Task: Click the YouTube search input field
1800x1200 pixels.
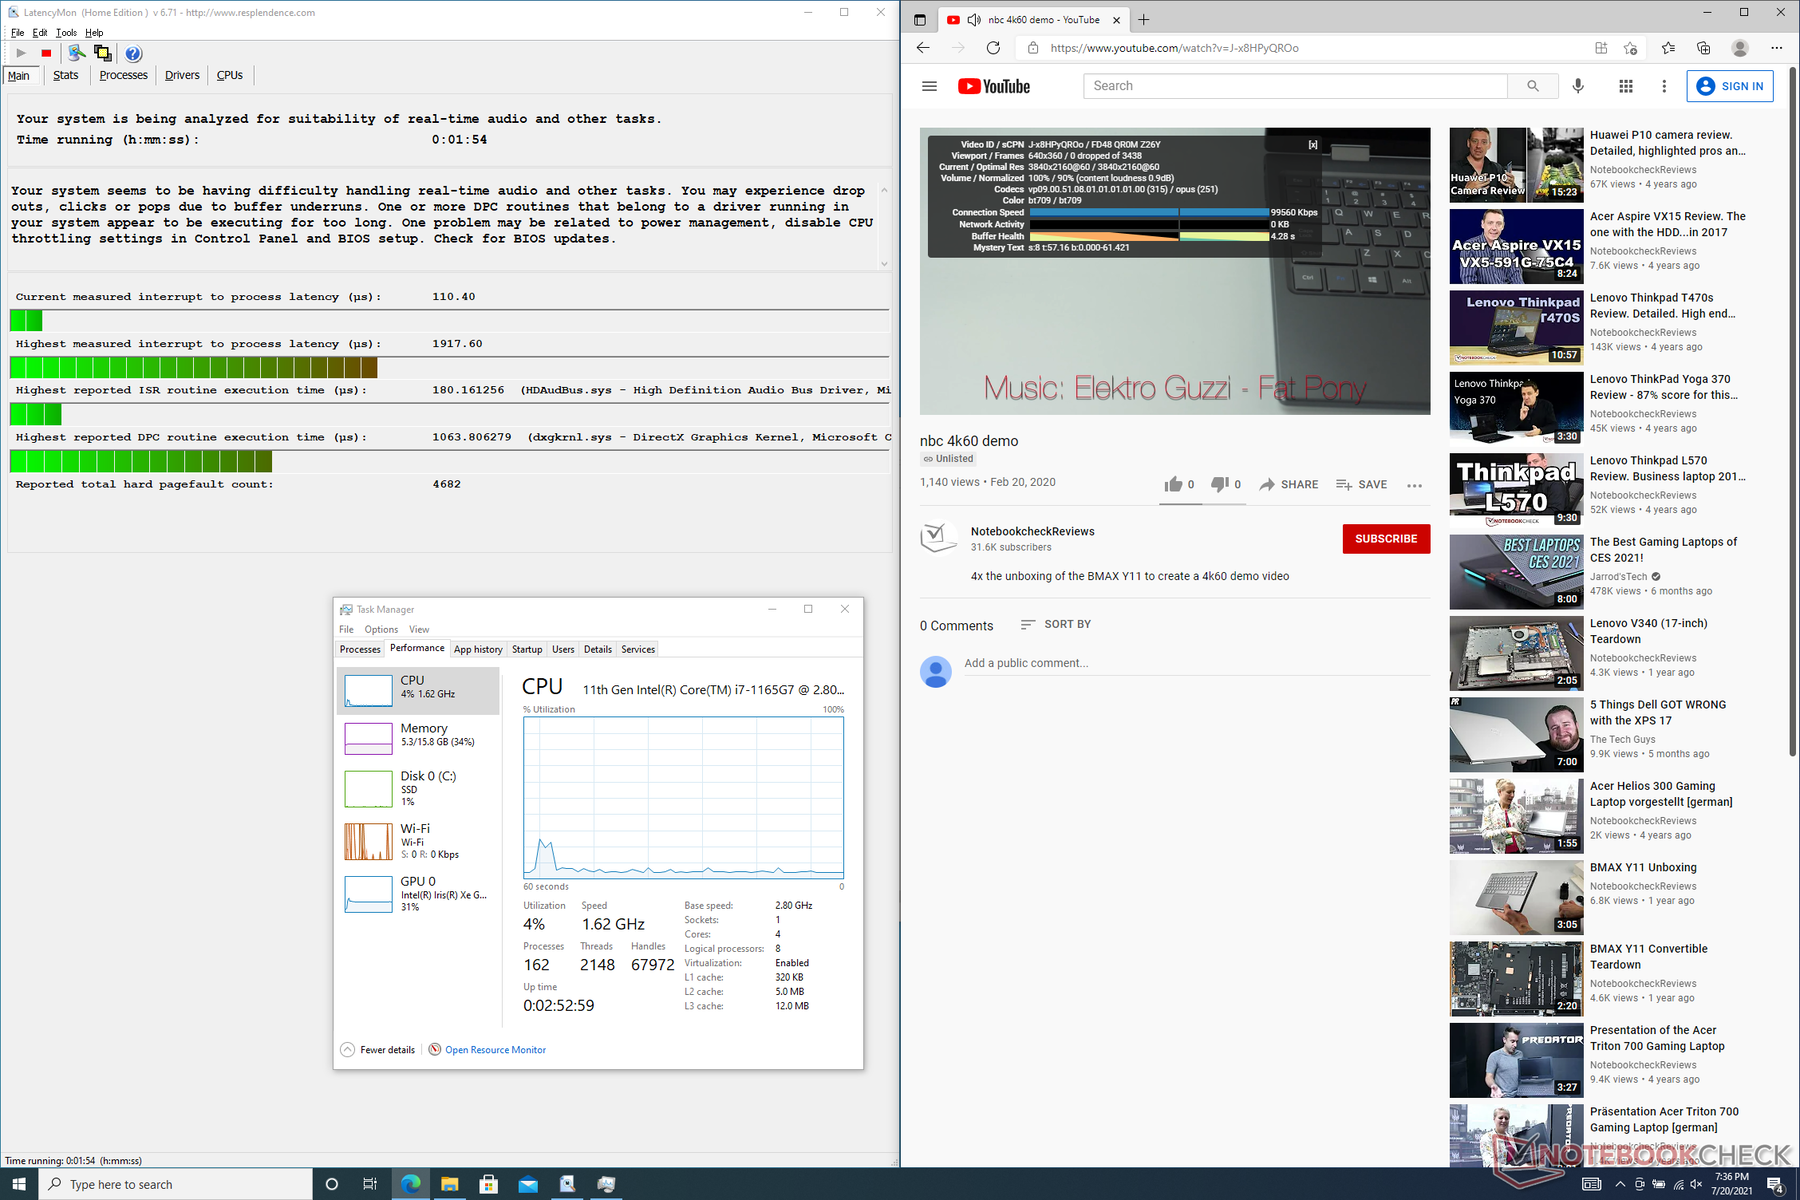Action: point(1295,86)
